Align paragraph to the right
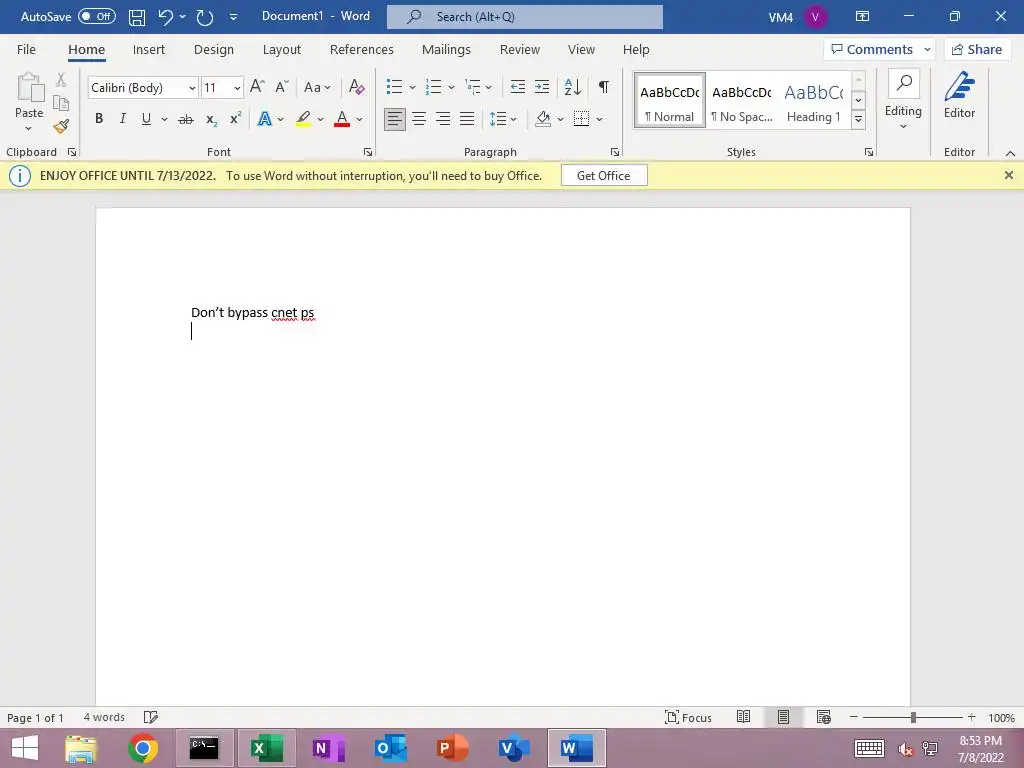Screen dimensions: 1024x768 pos(443,119)
